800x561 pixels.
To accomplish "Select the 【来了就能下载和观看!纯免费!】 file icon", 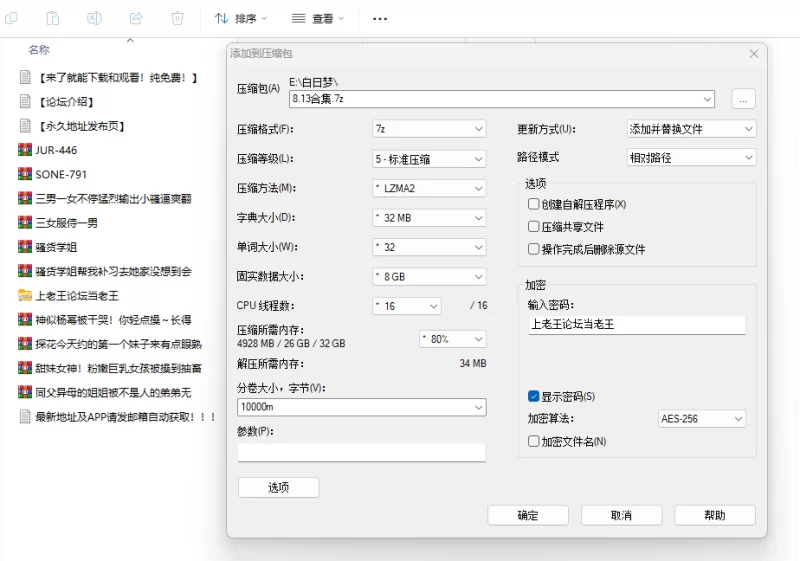I will point(25,77).
